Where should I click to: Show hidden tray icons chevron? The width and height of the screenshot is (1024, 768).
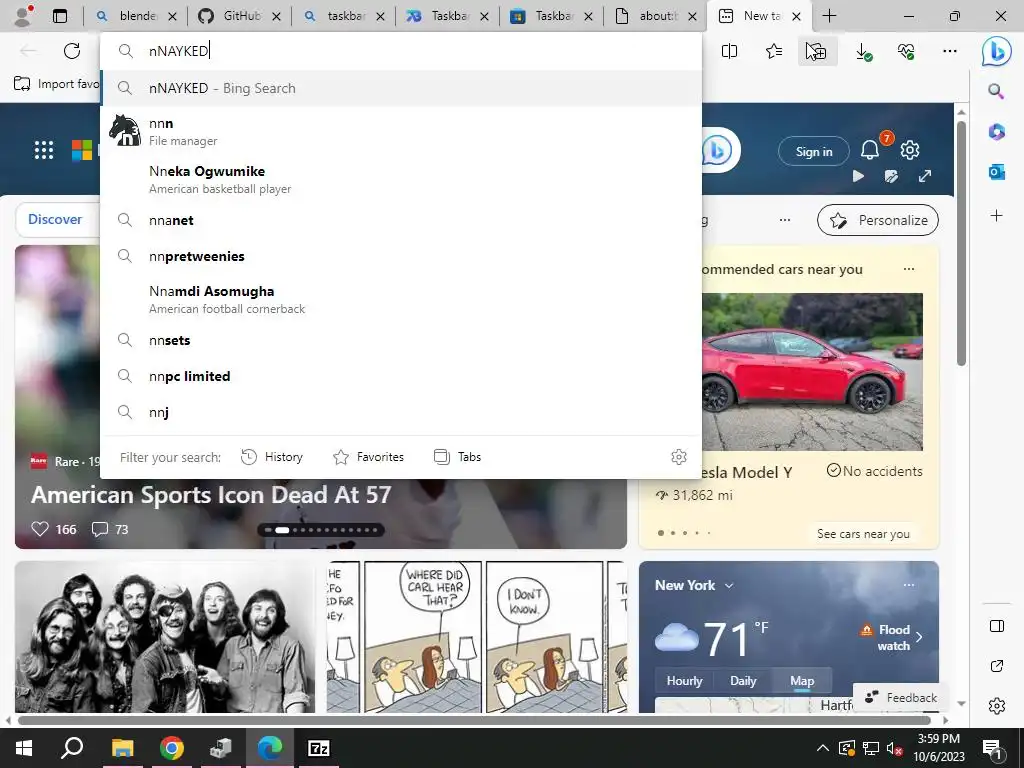[x=822, y=748]
